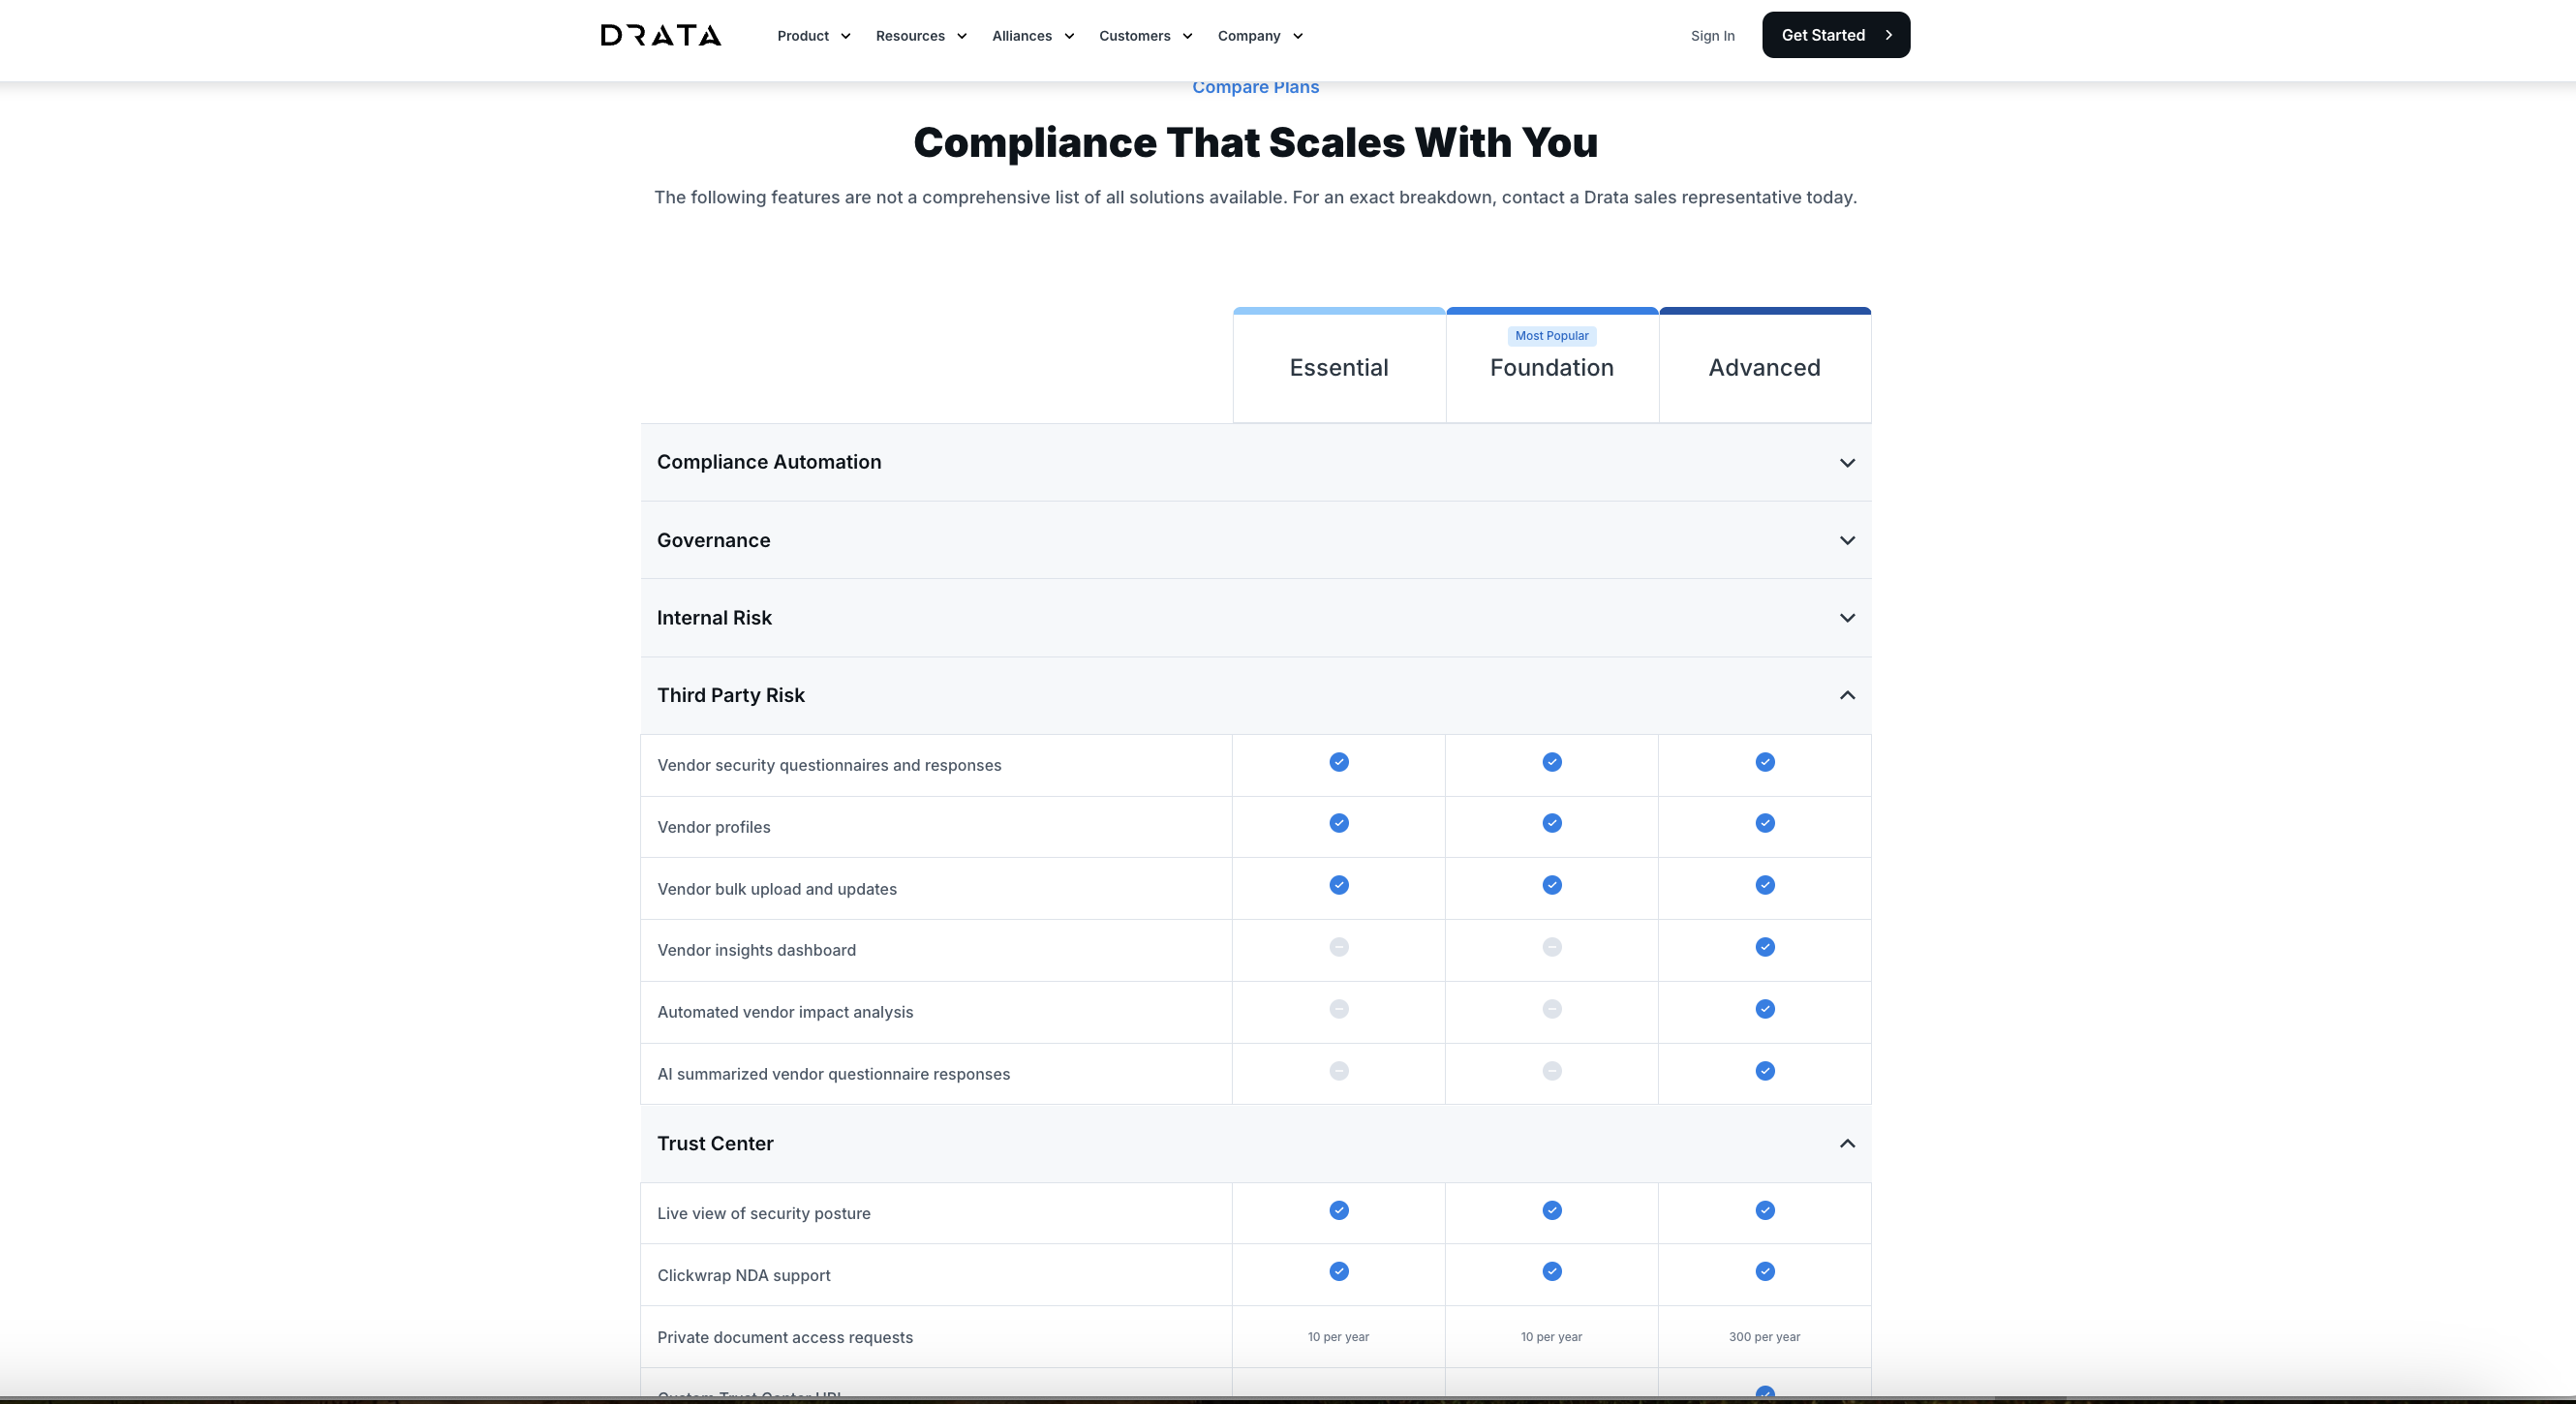Click Advanced checkmark for Vendor insights dashboard
The image size is (2576, 1404).
pos(1764,947)
